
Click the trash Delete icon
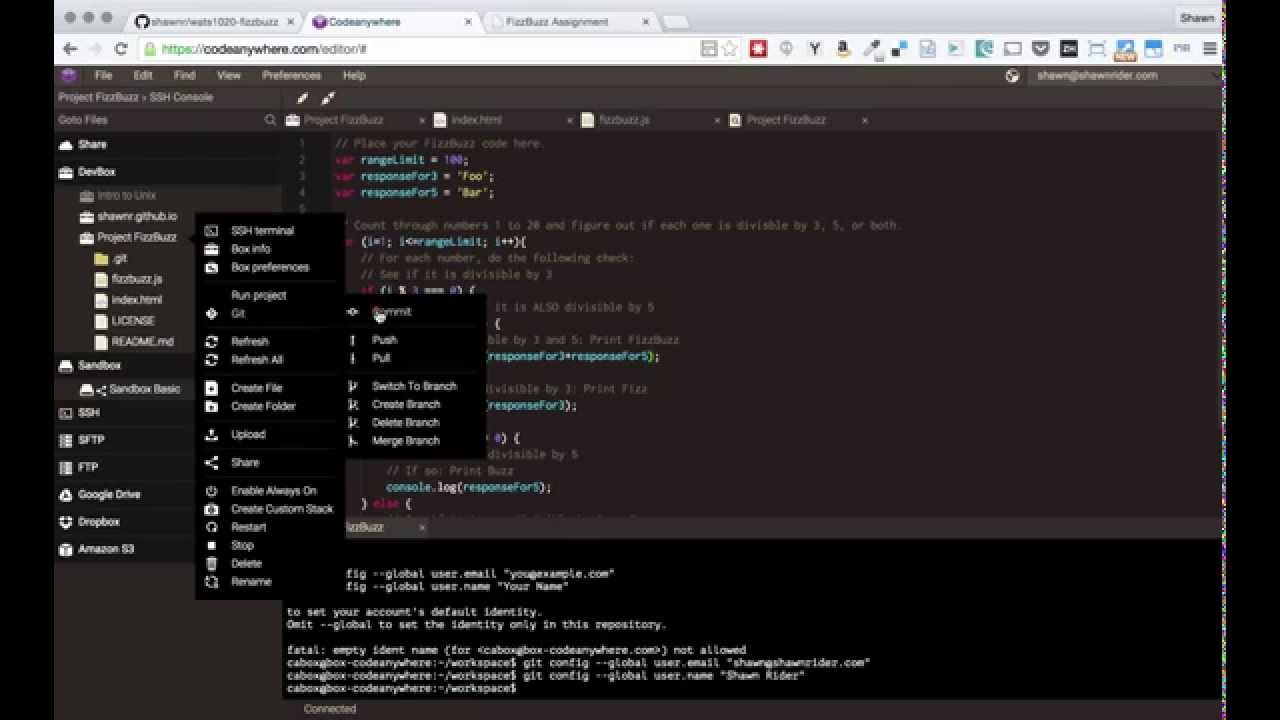click(x=211, y=563)
